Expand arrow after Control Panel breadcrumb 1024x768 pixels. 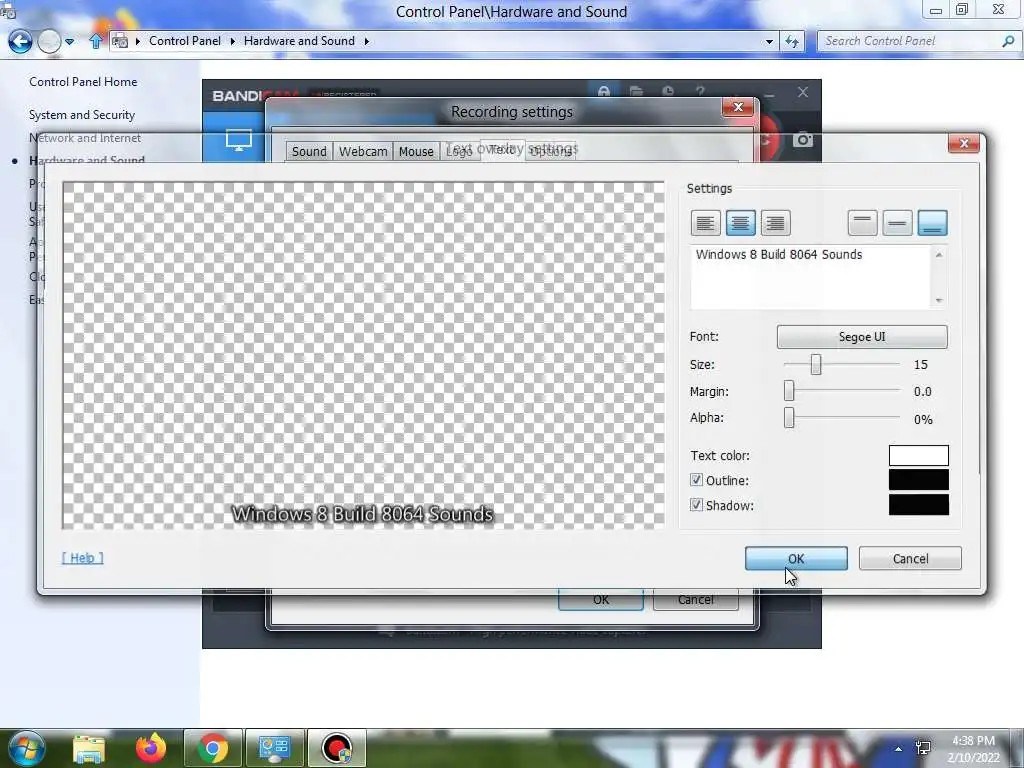pos(232,41)
